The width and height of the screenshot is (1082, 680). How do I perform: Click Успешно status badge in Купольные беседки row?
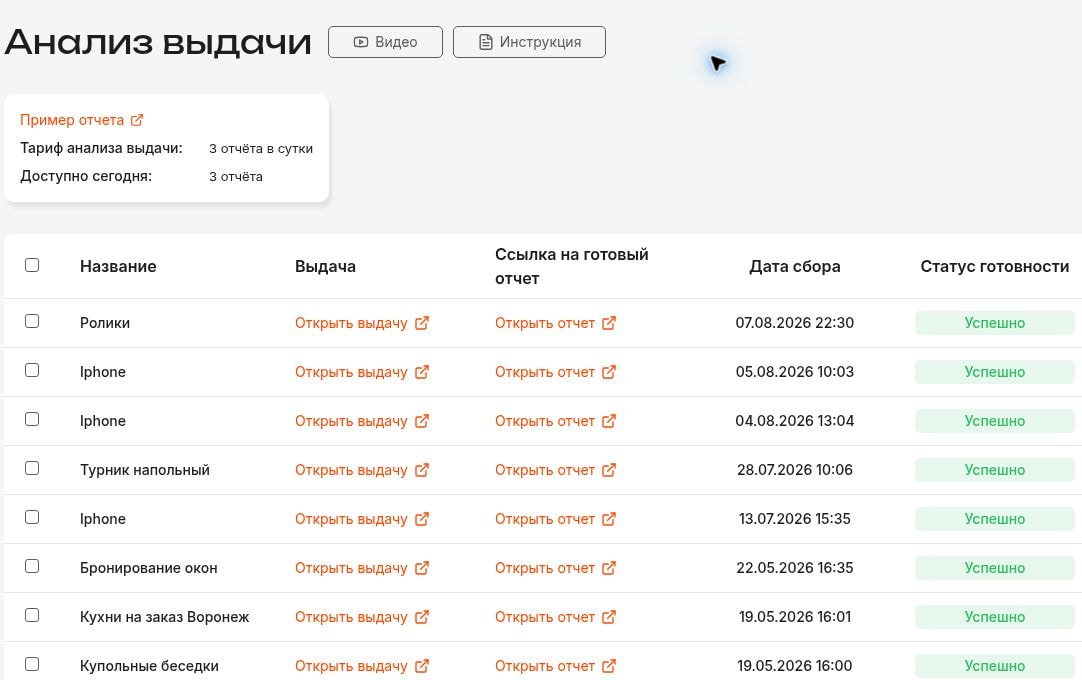tap(994, 666)
